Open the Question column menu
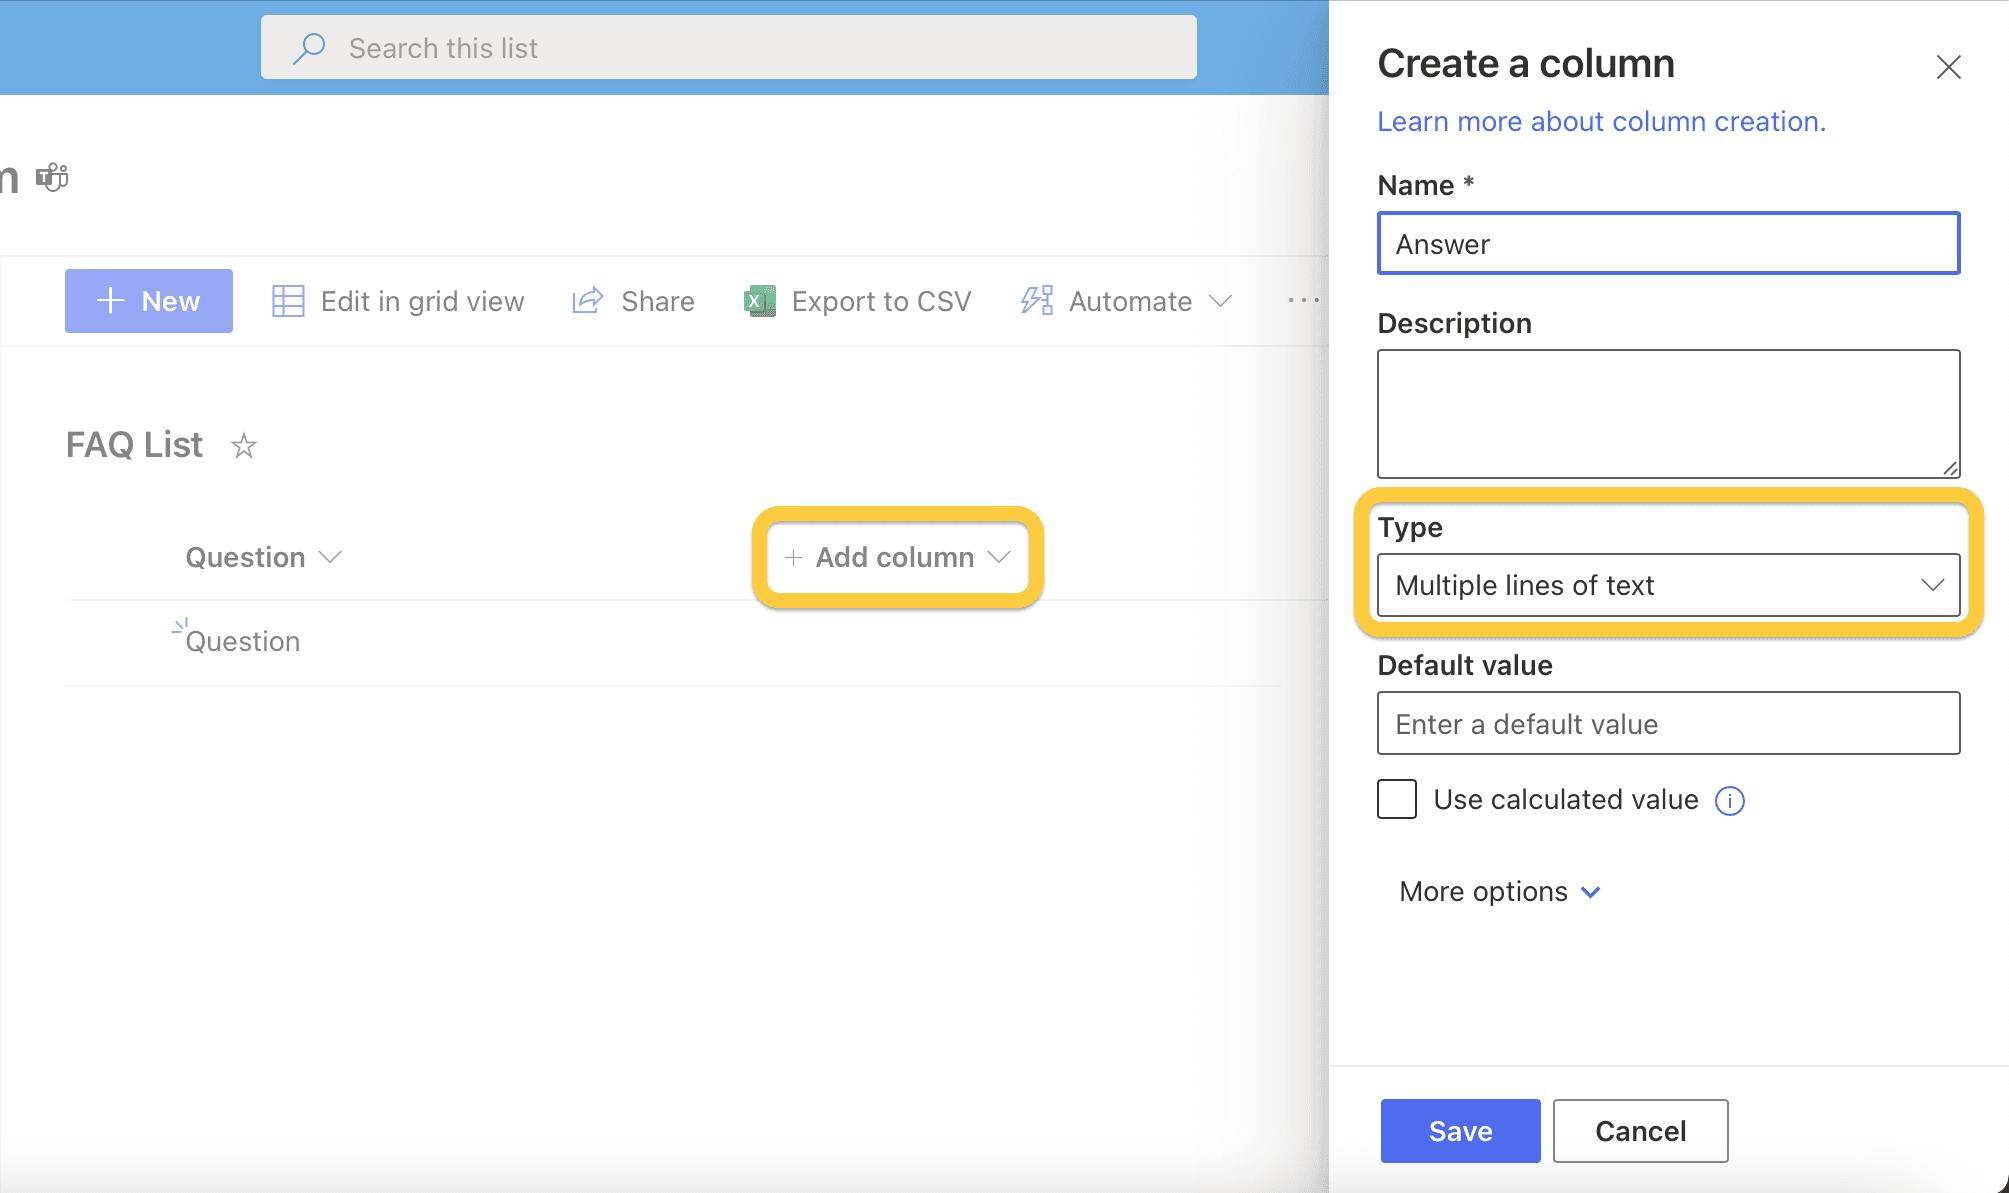The height and width of the screenshot is (1193, 2009). click(x=333, y=557)
